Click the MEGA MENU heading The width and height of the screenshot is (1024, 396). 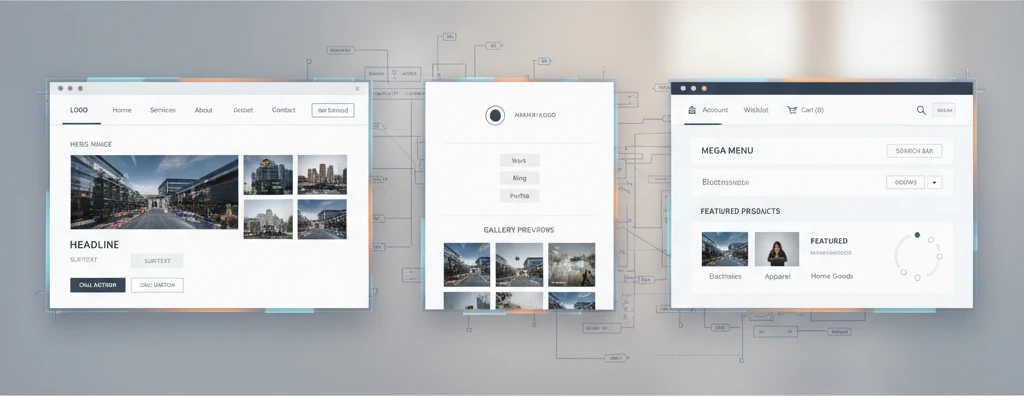[727, 151]
